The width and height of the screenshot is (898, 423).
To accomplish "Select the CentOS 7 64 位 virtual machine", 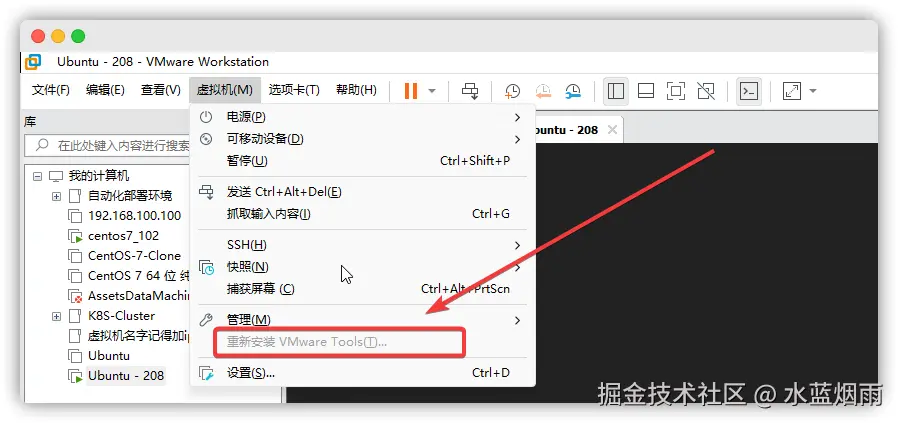I will [x=139, y=276].
